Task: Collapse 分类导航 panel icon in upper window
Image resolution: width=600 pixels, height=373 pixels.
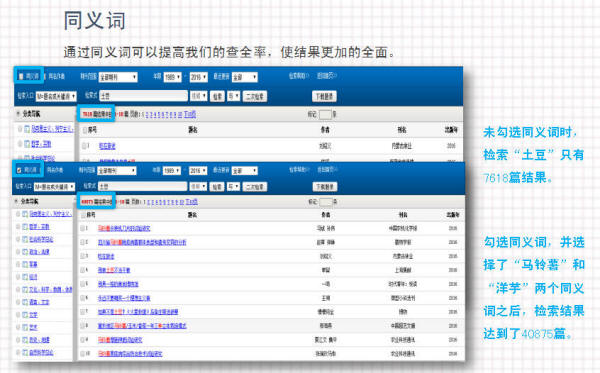Action: (18, 114)
